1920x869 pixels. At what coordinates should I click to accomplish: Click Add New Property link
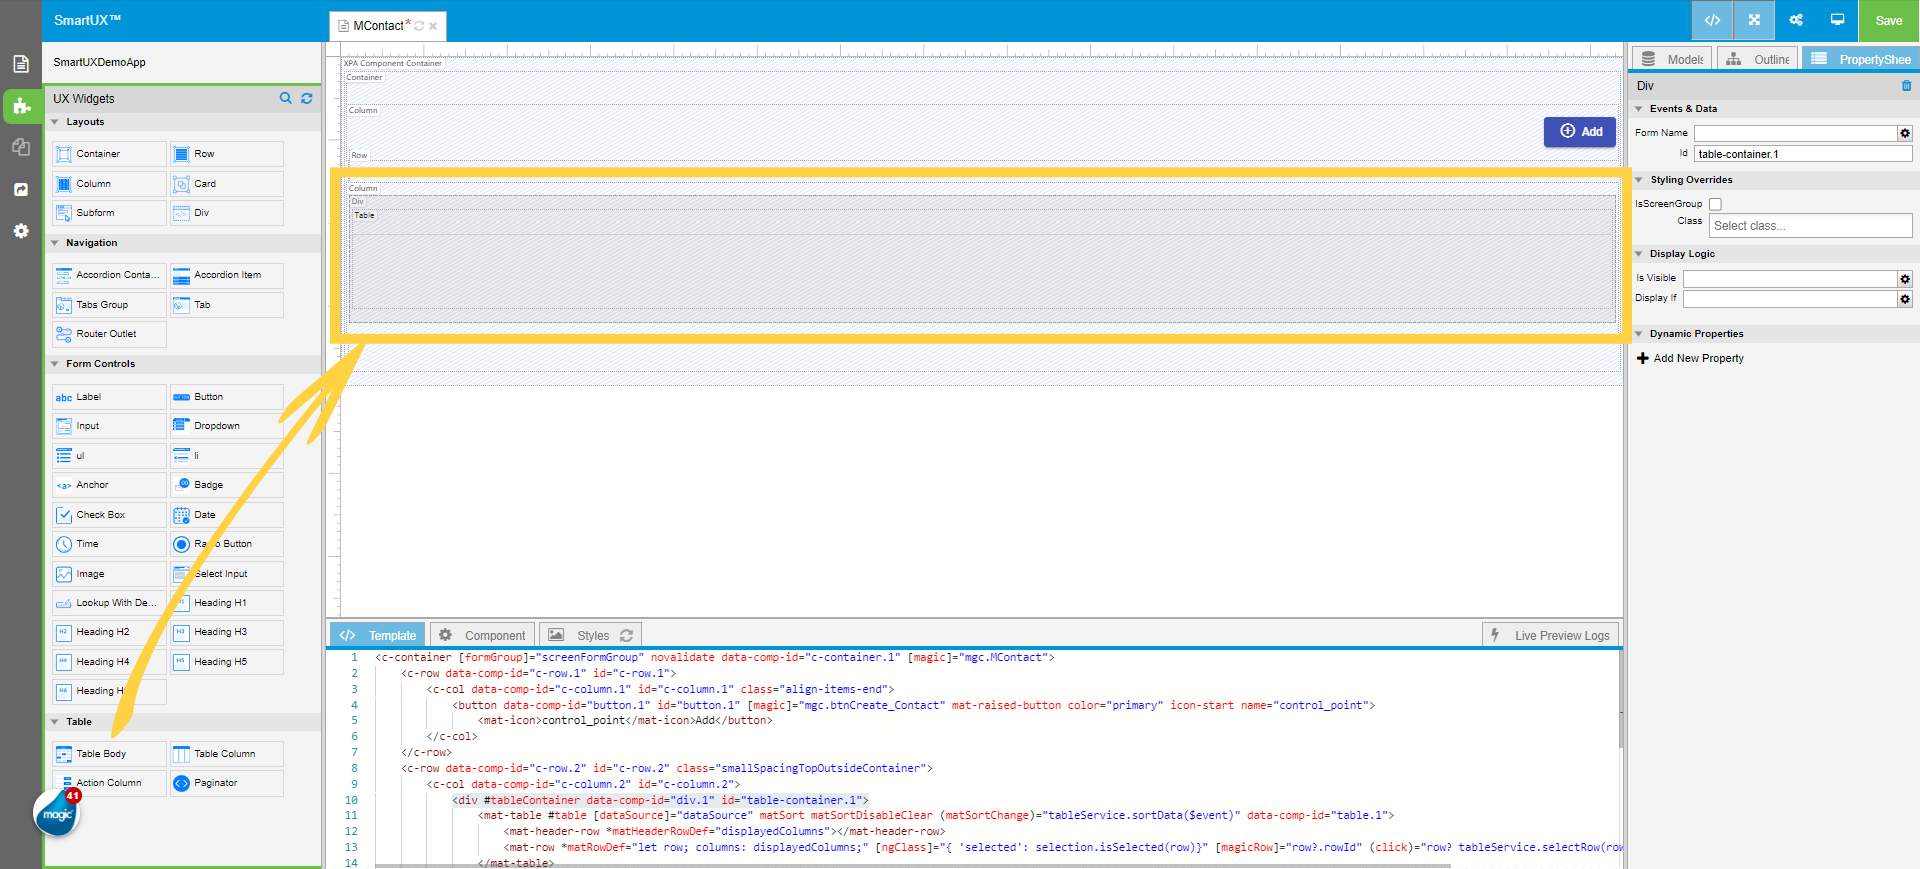click(x=1698, y=358)
